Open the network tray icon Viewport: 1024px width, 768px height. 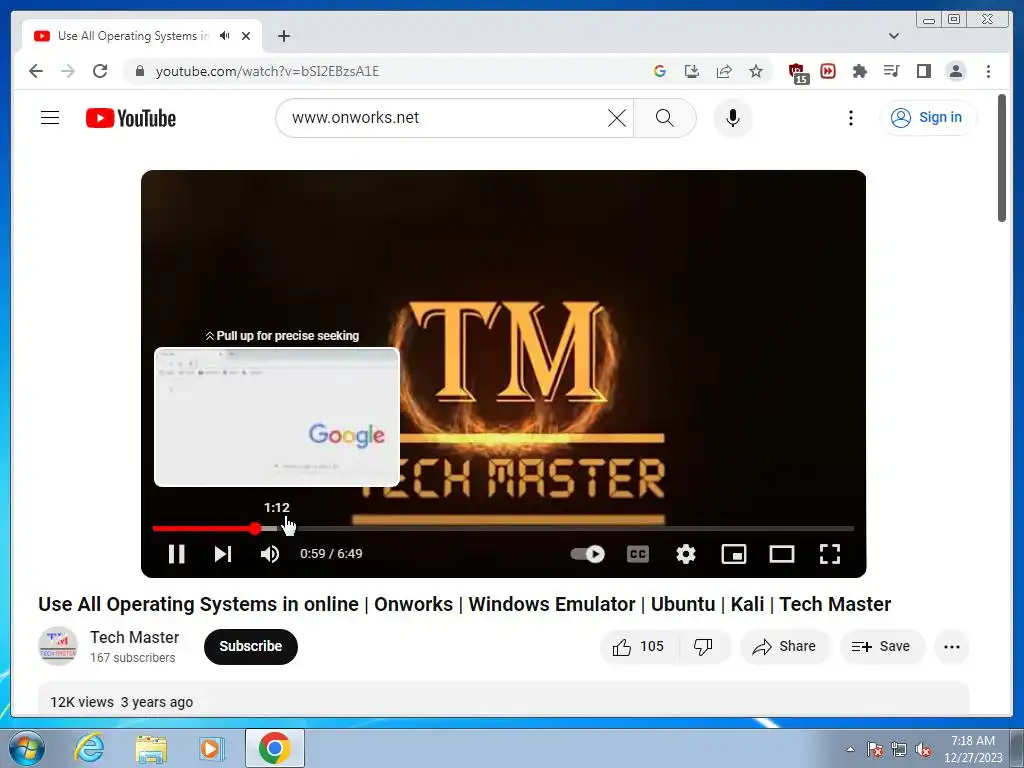[x=899, y=749]
